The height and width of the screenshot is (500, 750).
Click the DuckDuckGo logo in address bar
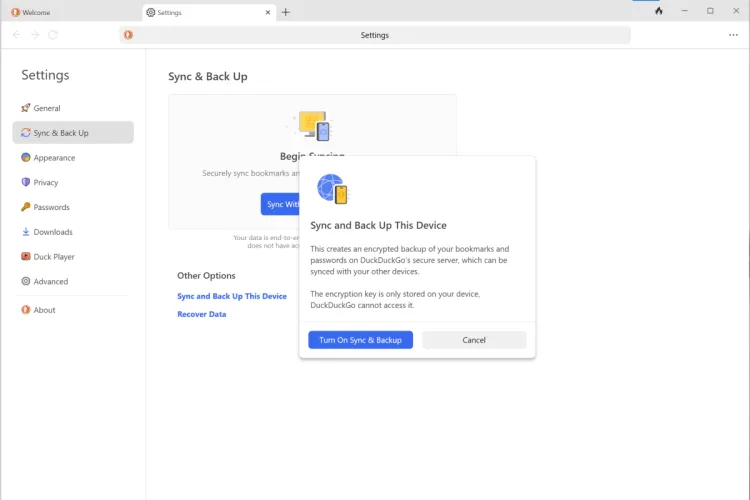pos(128,35)
